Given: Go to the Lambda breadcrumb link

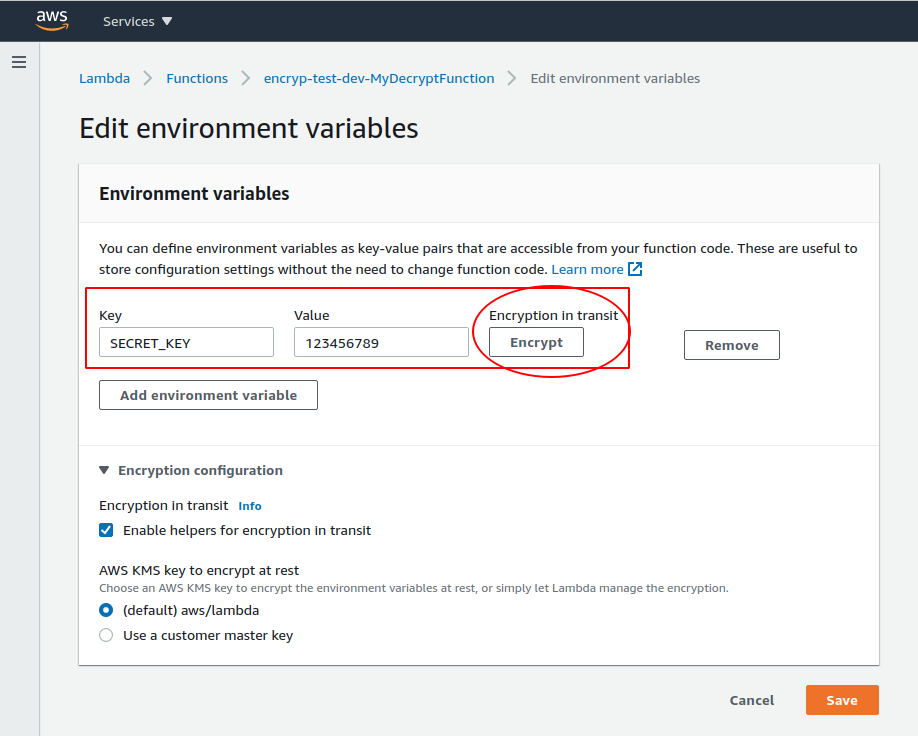Looking at the screenshot, I should pyautogui.click(x=104, y=78).
